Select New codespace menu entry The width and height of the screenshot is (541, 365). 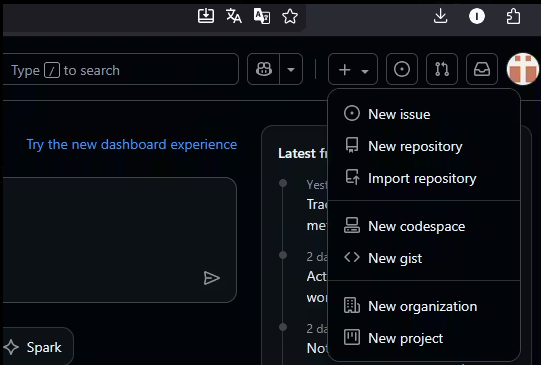tap(424, 226)
